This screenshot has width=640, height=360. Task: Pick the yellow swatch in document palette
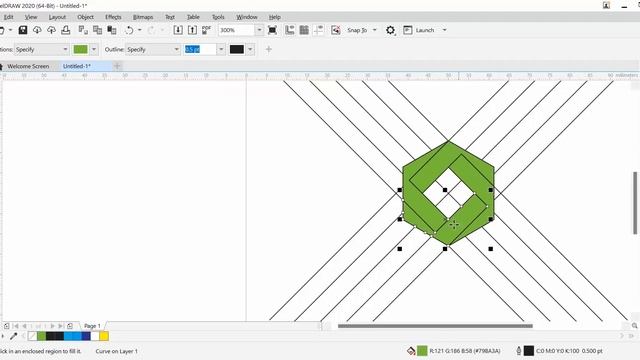(x=104, y=336)
